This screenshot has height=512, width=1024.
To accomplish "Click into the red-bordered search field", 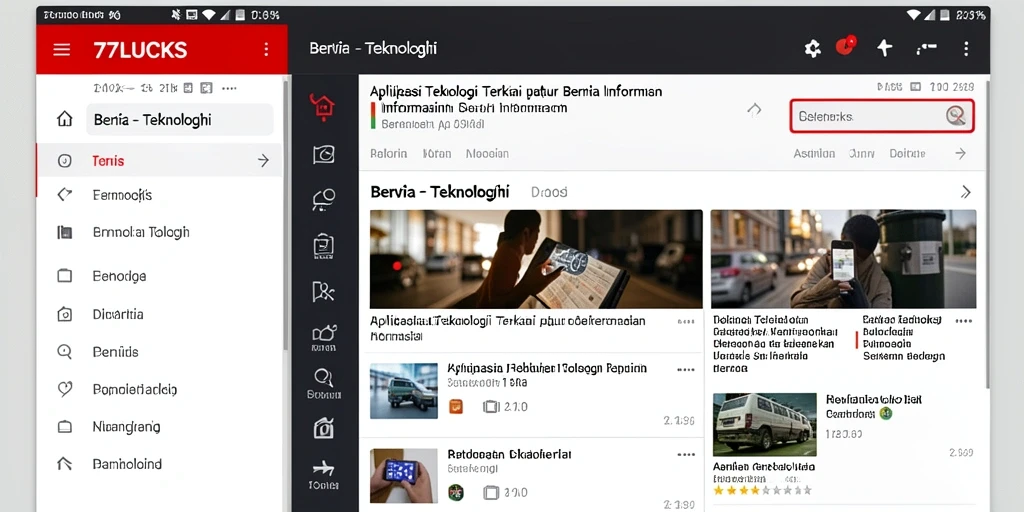I will point(882,116).
